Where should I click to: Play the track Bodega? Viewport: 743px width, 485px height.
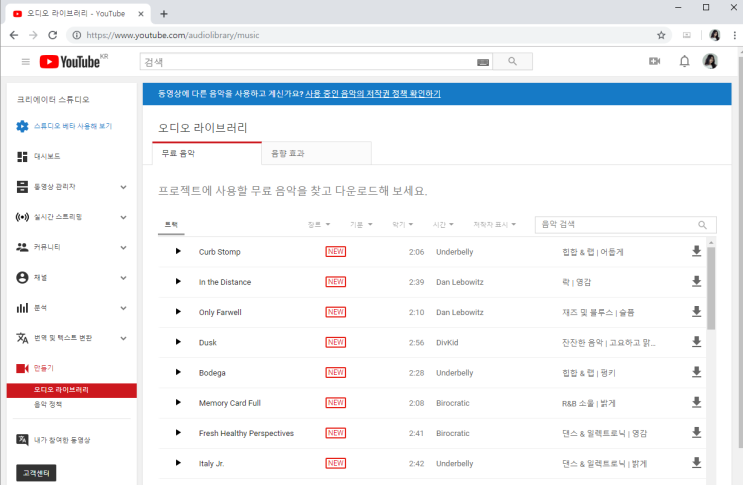pos(178,372)
